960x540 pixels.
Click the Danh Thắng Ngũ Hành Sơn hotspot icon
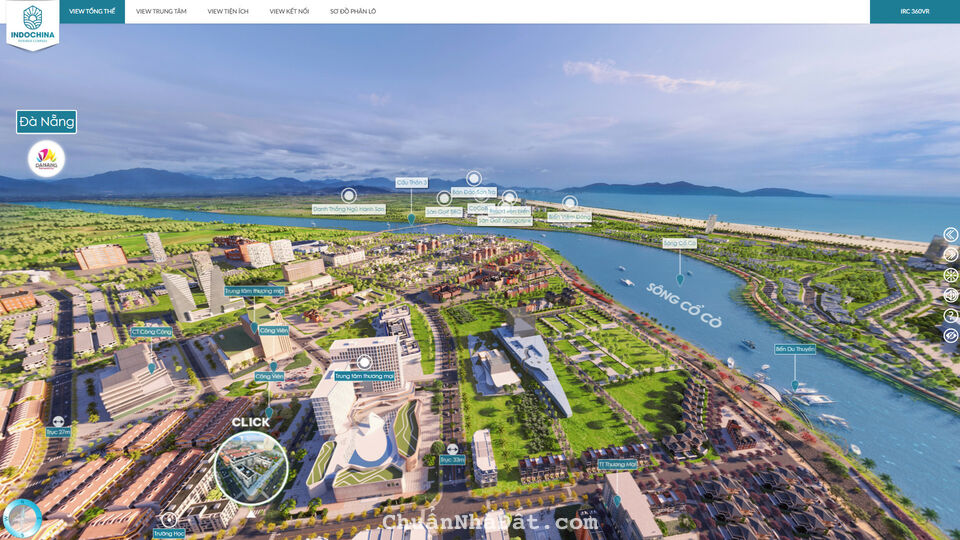click(x=348, y=195)
